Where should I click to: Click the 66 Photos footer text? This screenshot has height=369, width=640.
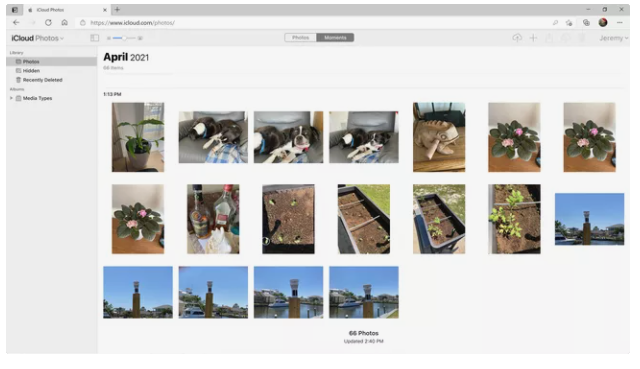coord(364,333)
